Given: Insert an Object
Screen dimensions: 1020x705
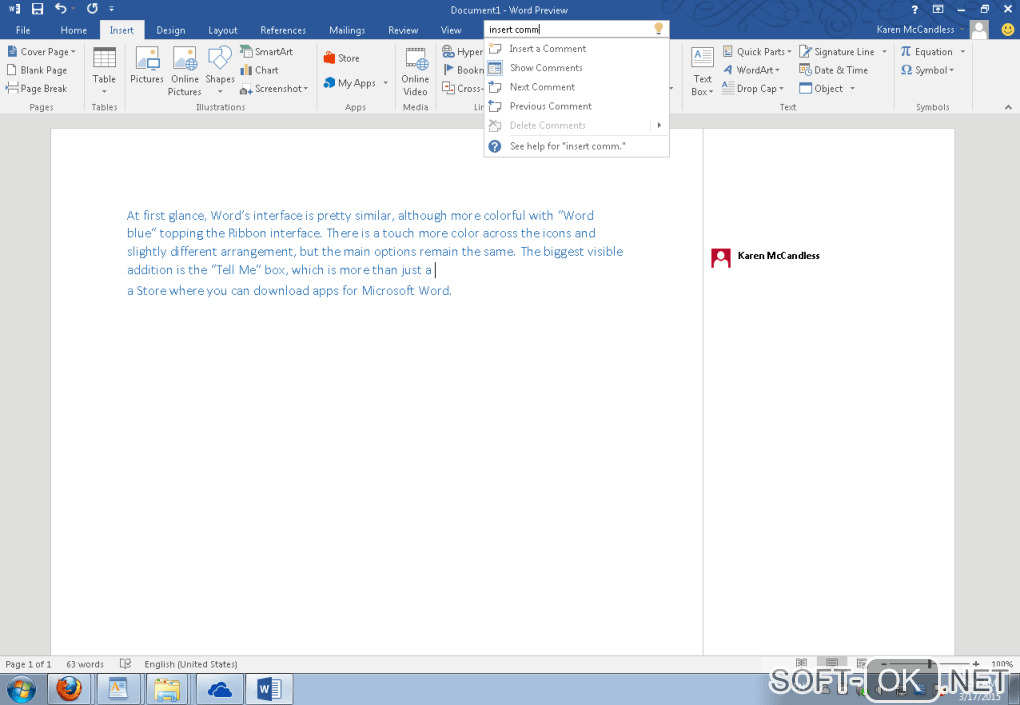Looking at the screenshot, I should point(826,88).
